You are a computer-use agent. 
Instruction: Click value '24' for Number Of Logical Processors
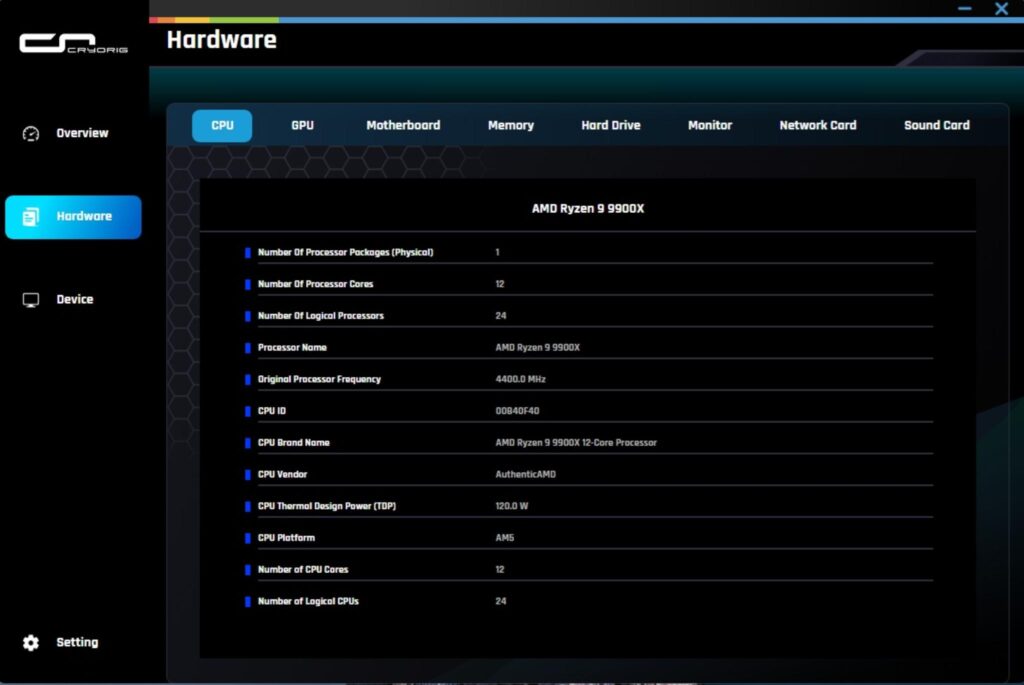coord(501,316)
